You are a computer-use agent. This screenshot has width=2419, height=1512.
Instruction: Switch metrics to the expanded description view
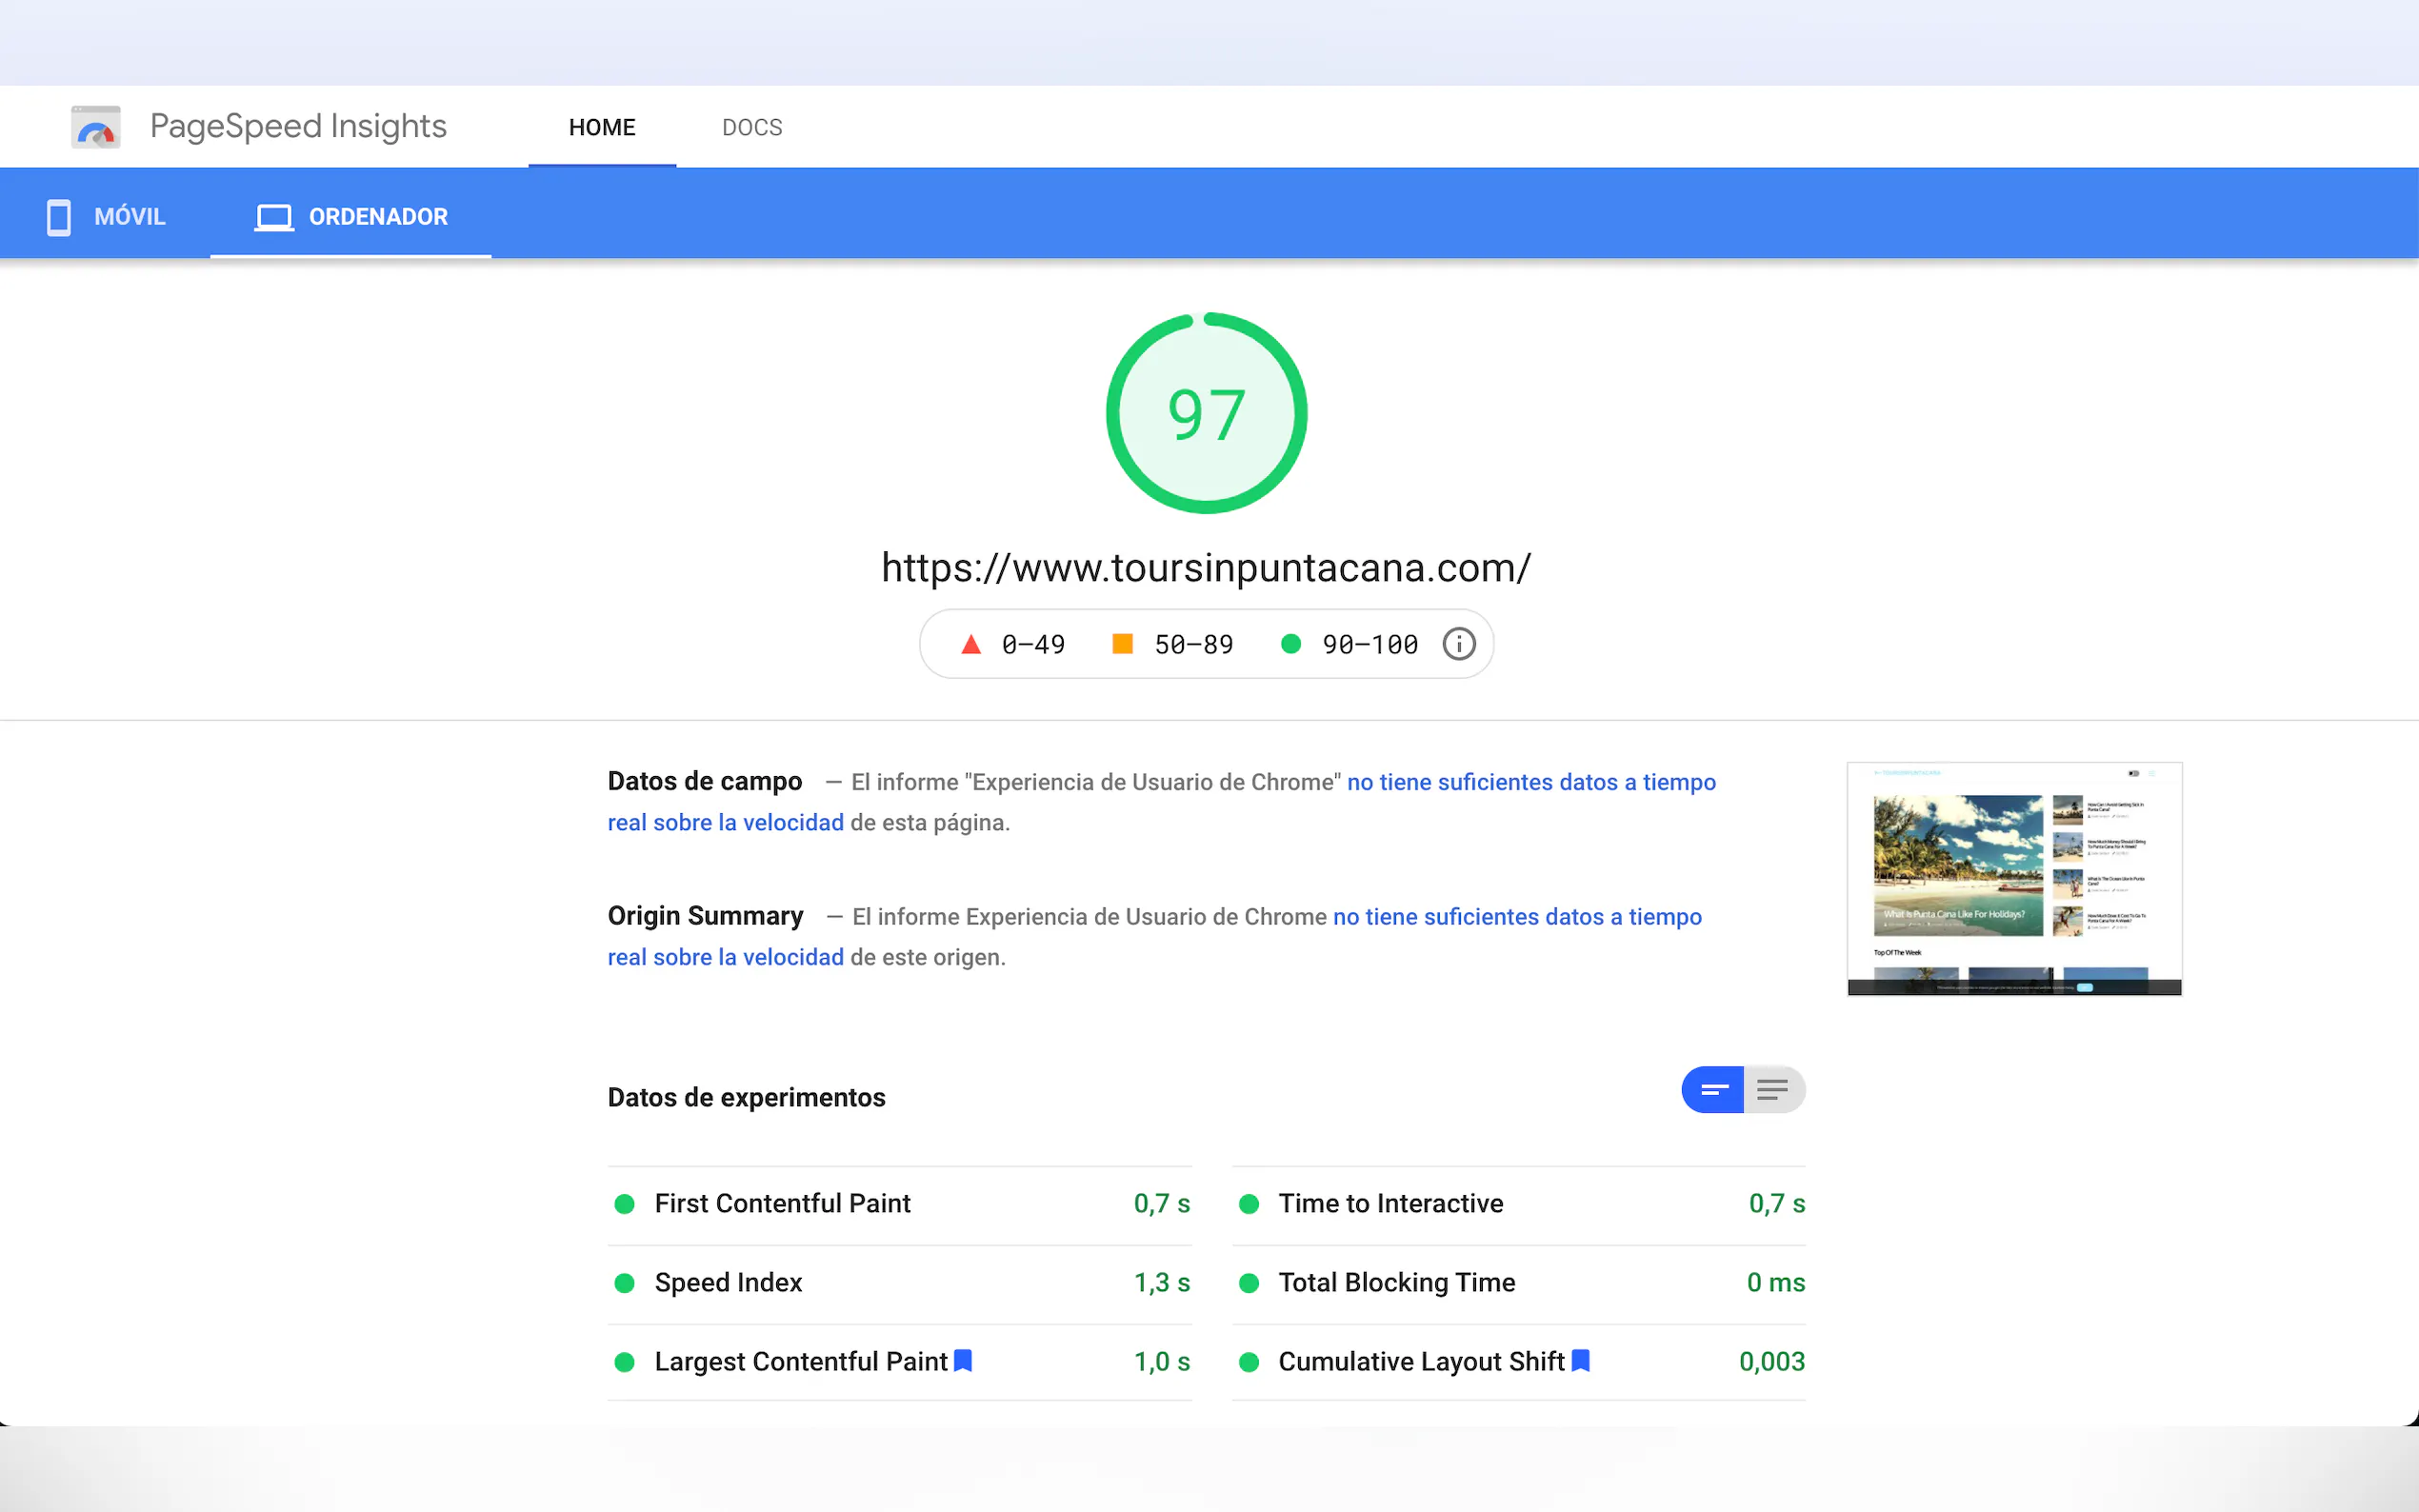coord(1773,1090)
